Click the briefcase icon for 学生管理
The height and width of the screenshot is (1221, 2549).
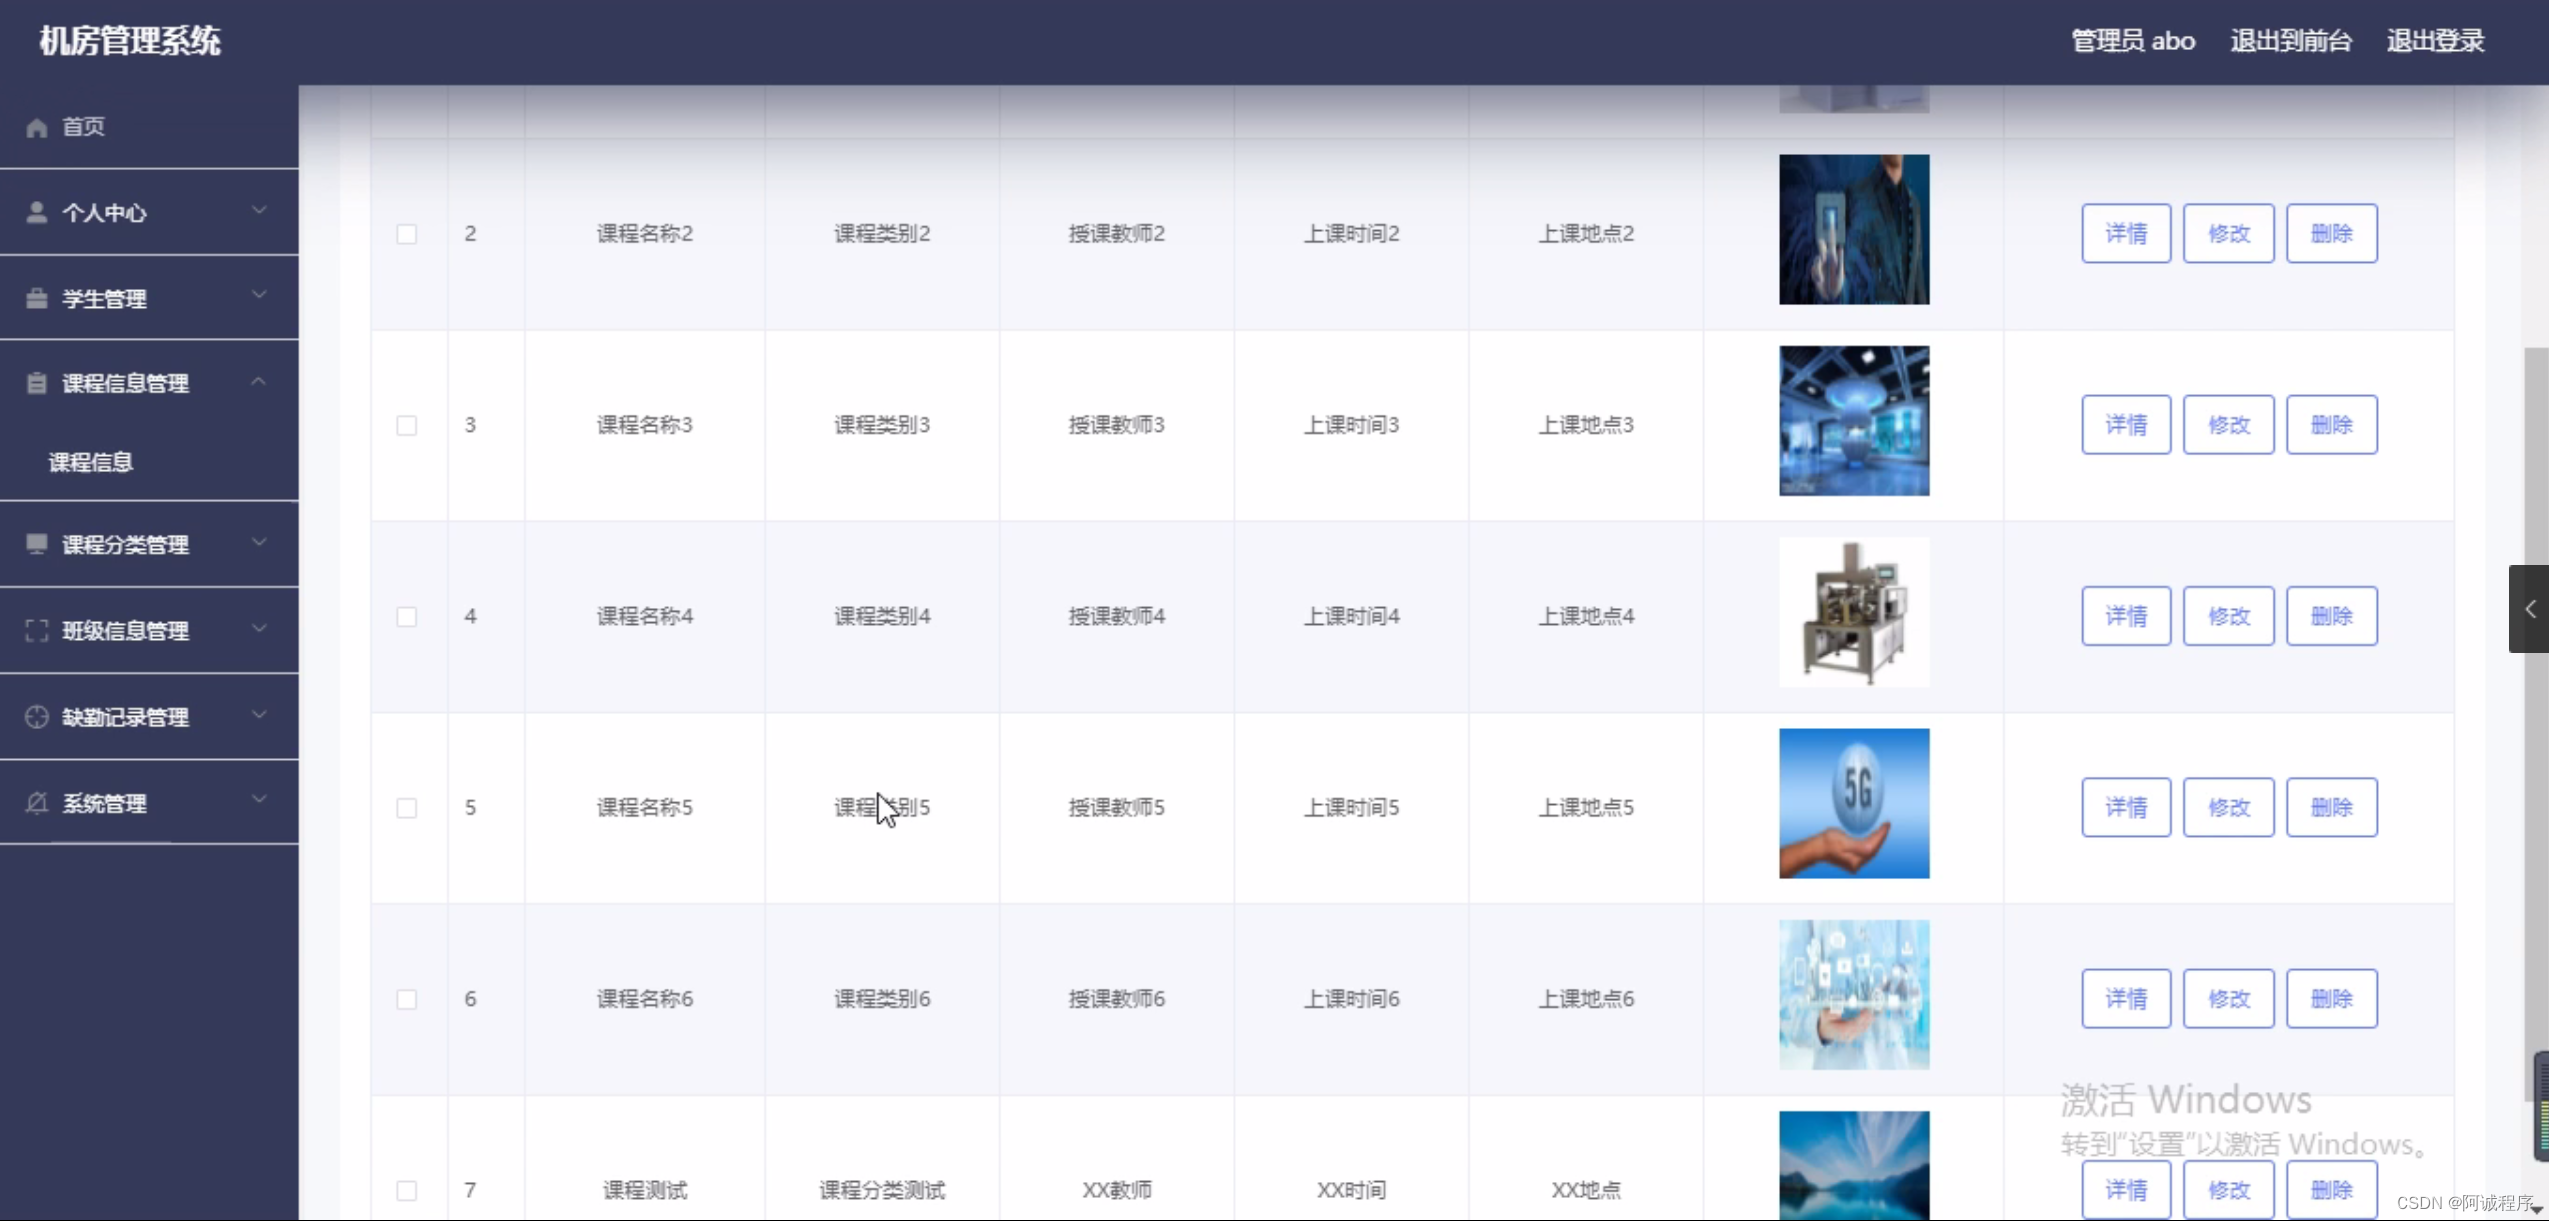[x=37, y=298]
